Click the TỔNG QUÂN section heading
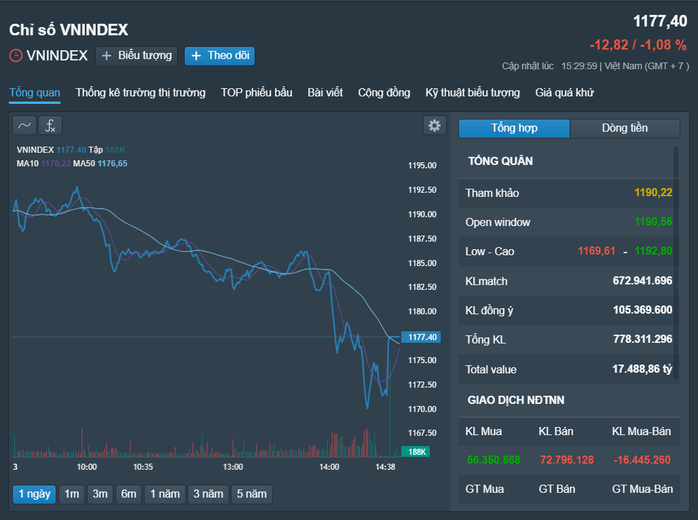Screen dimensions: 698x520 (500, 161)
